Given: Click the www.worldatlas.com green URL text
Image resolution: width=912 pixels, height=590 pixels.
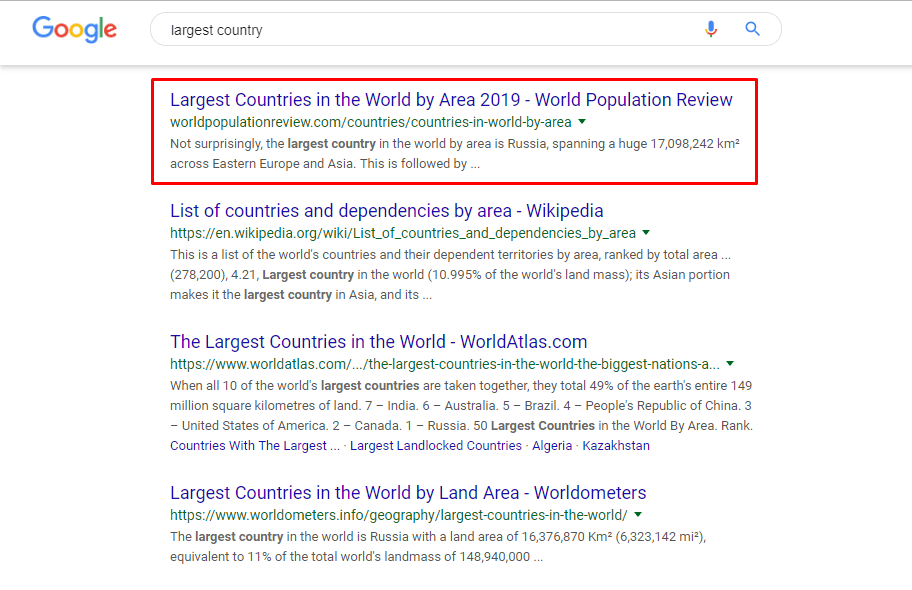Looking at the screenshot, I should [x=444, y=364].
